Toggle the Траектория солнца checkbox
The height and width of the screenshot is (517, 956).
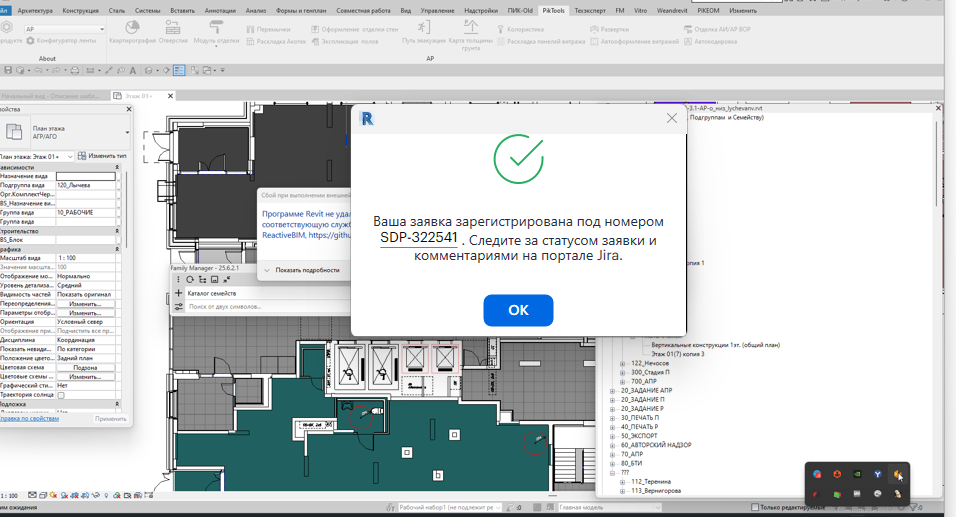61,395
